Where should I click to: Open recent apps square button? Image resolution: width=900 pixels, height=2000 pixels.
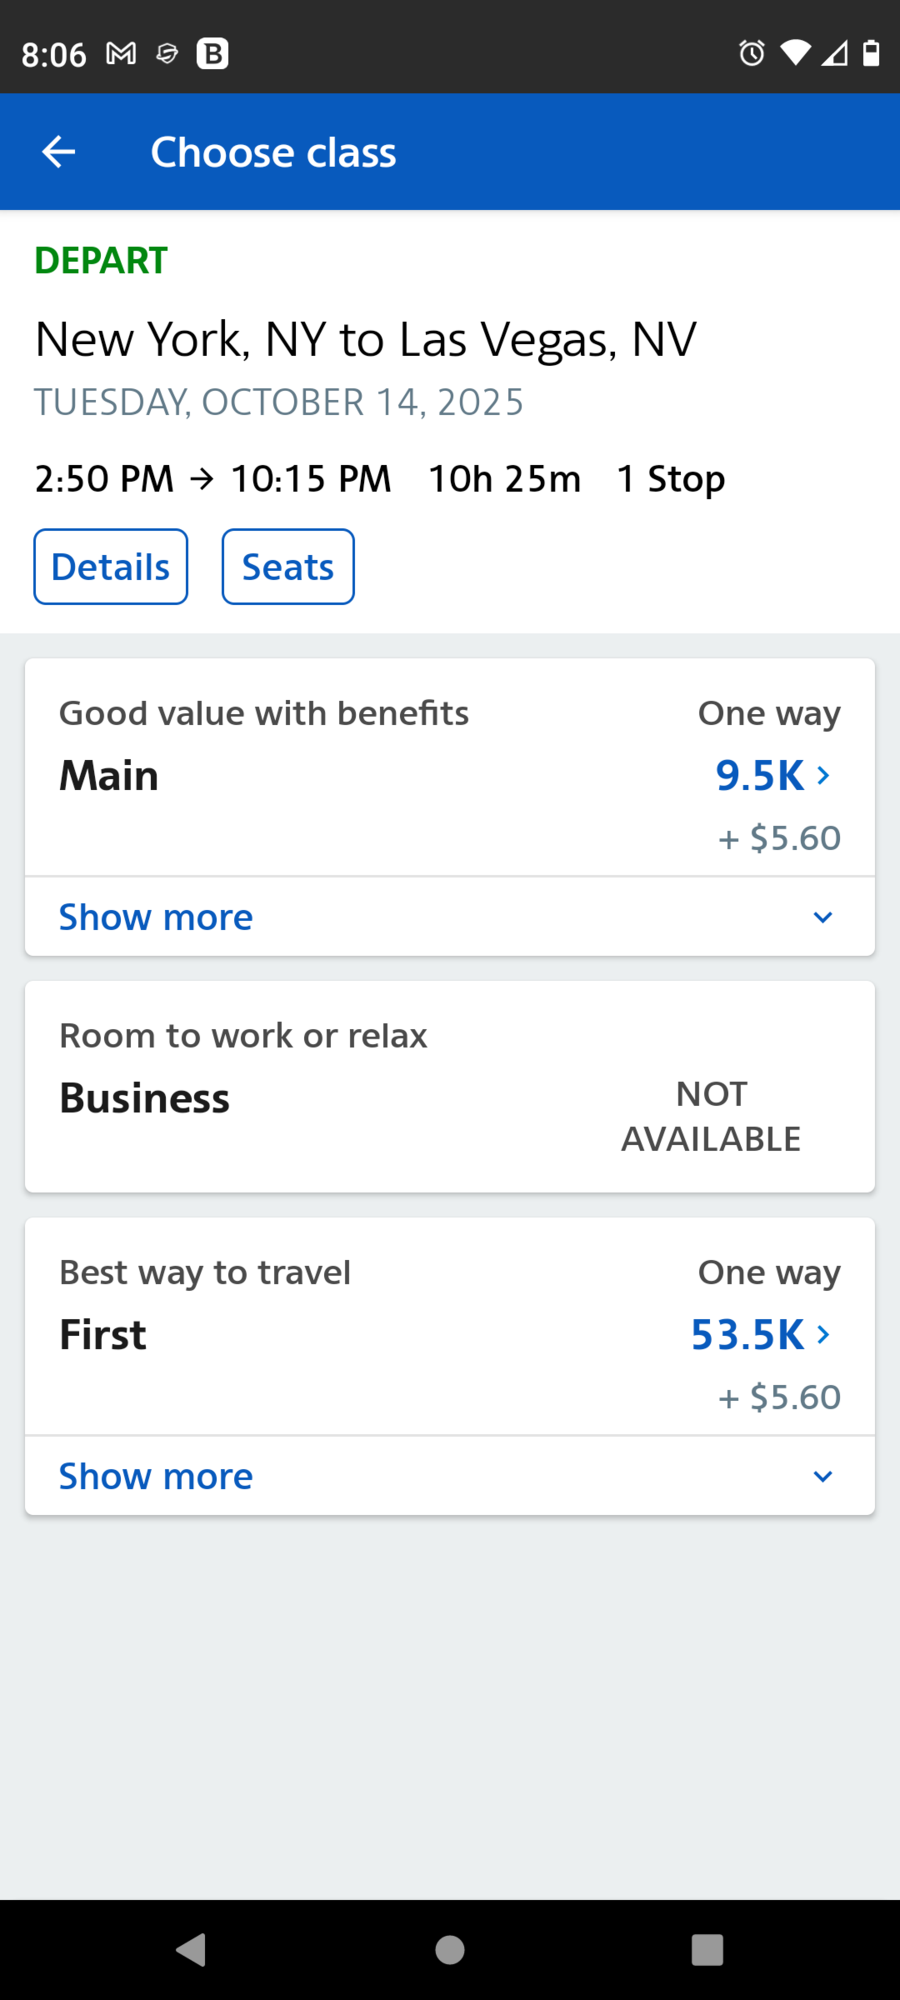[707, 1949]
